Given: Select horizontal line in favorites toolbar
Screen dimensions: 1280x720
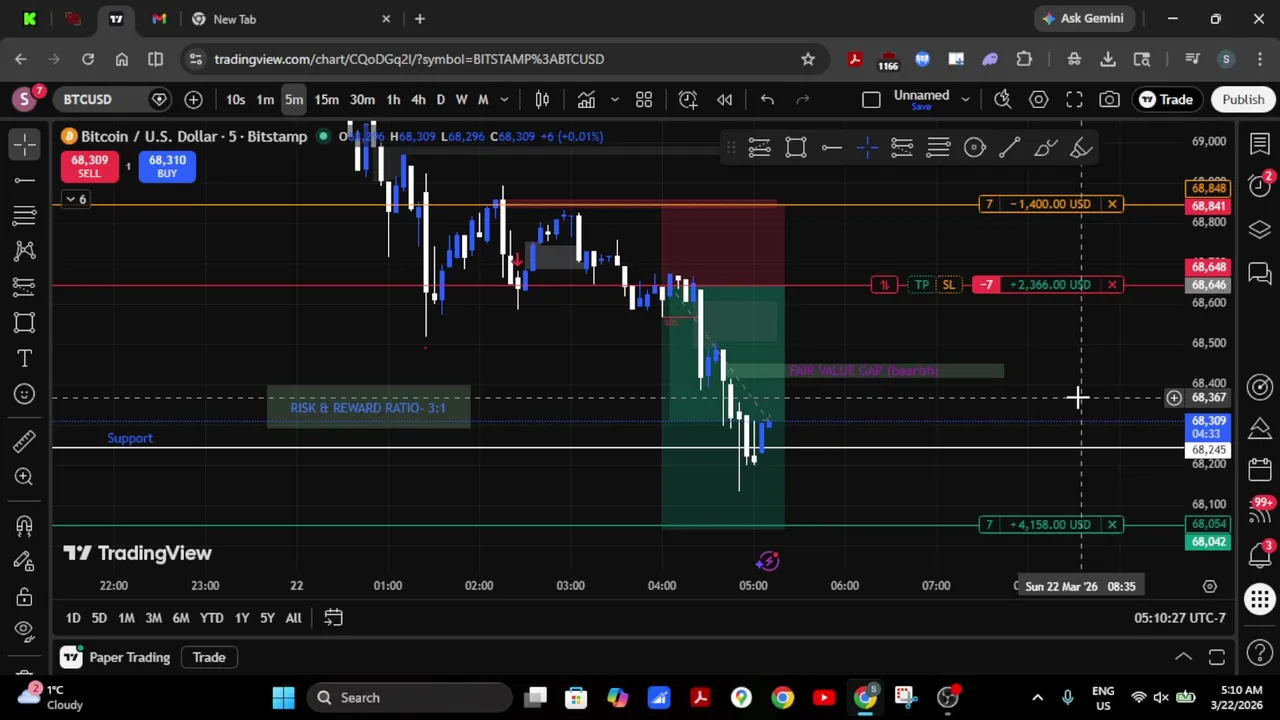Looking at the screenshot, I should click(831, 148).
